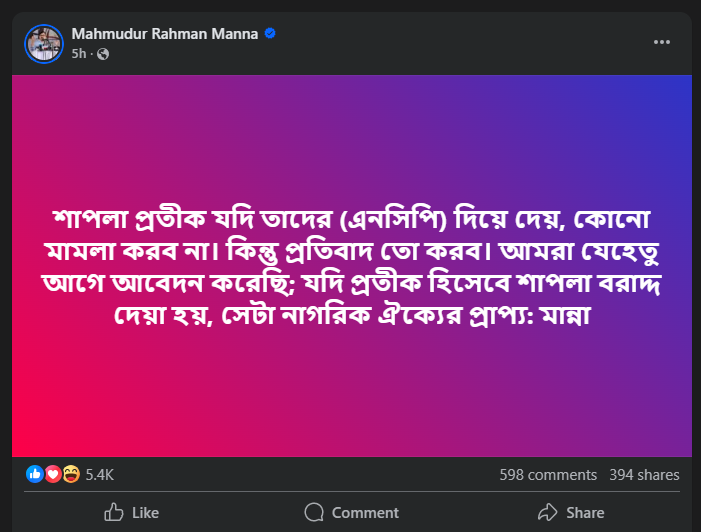Image resolution: width=701 pixels, height=532 pixels.
Task: View the 5.4K reactions list
Action: coord(100,475)
